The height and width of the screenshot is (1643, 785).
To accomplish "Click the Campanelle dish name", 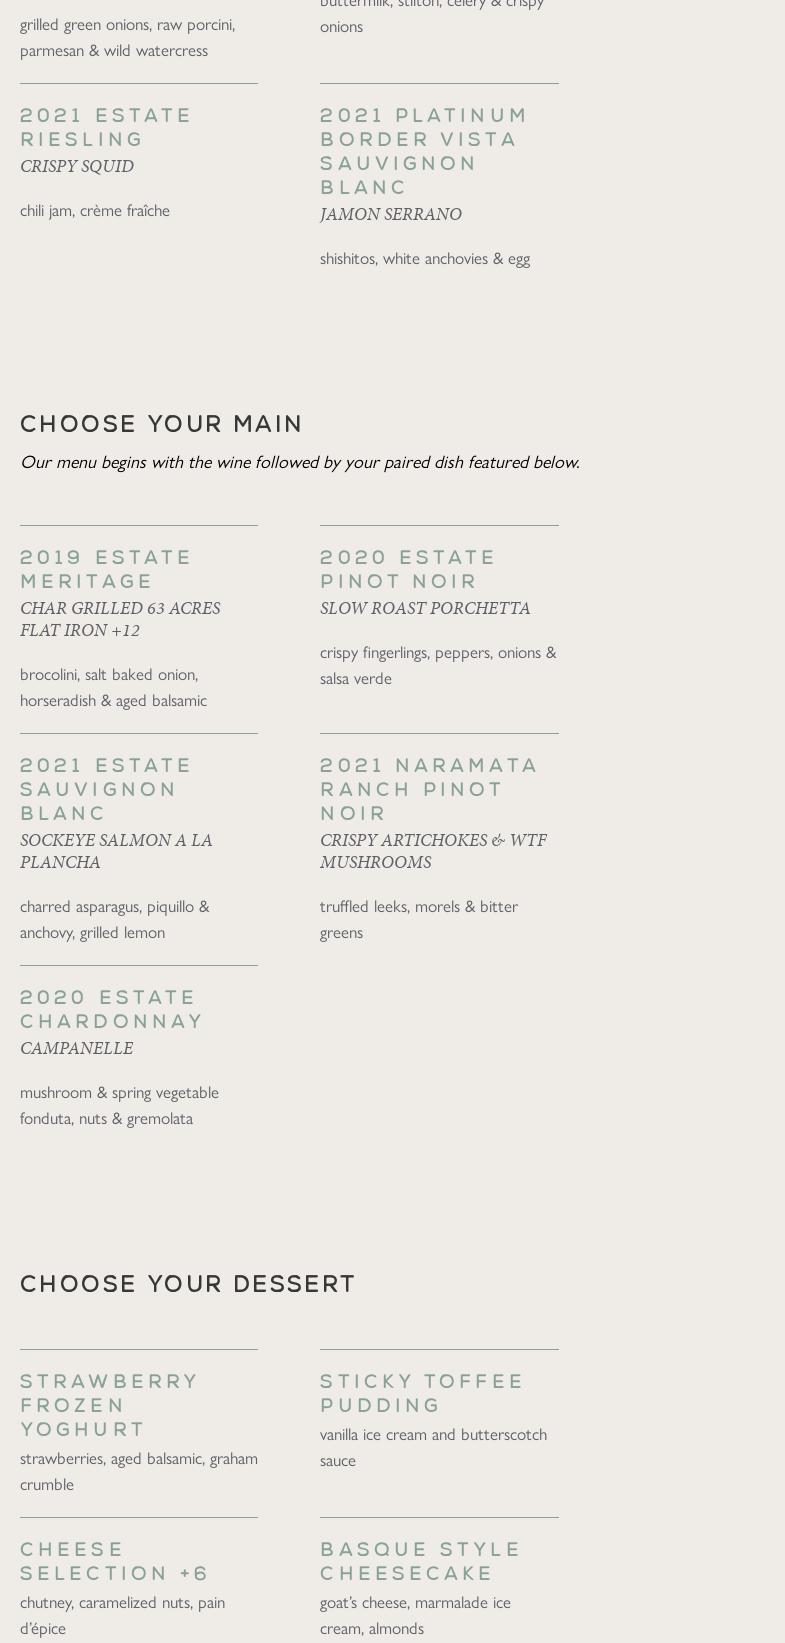I will click(77, 1048).
